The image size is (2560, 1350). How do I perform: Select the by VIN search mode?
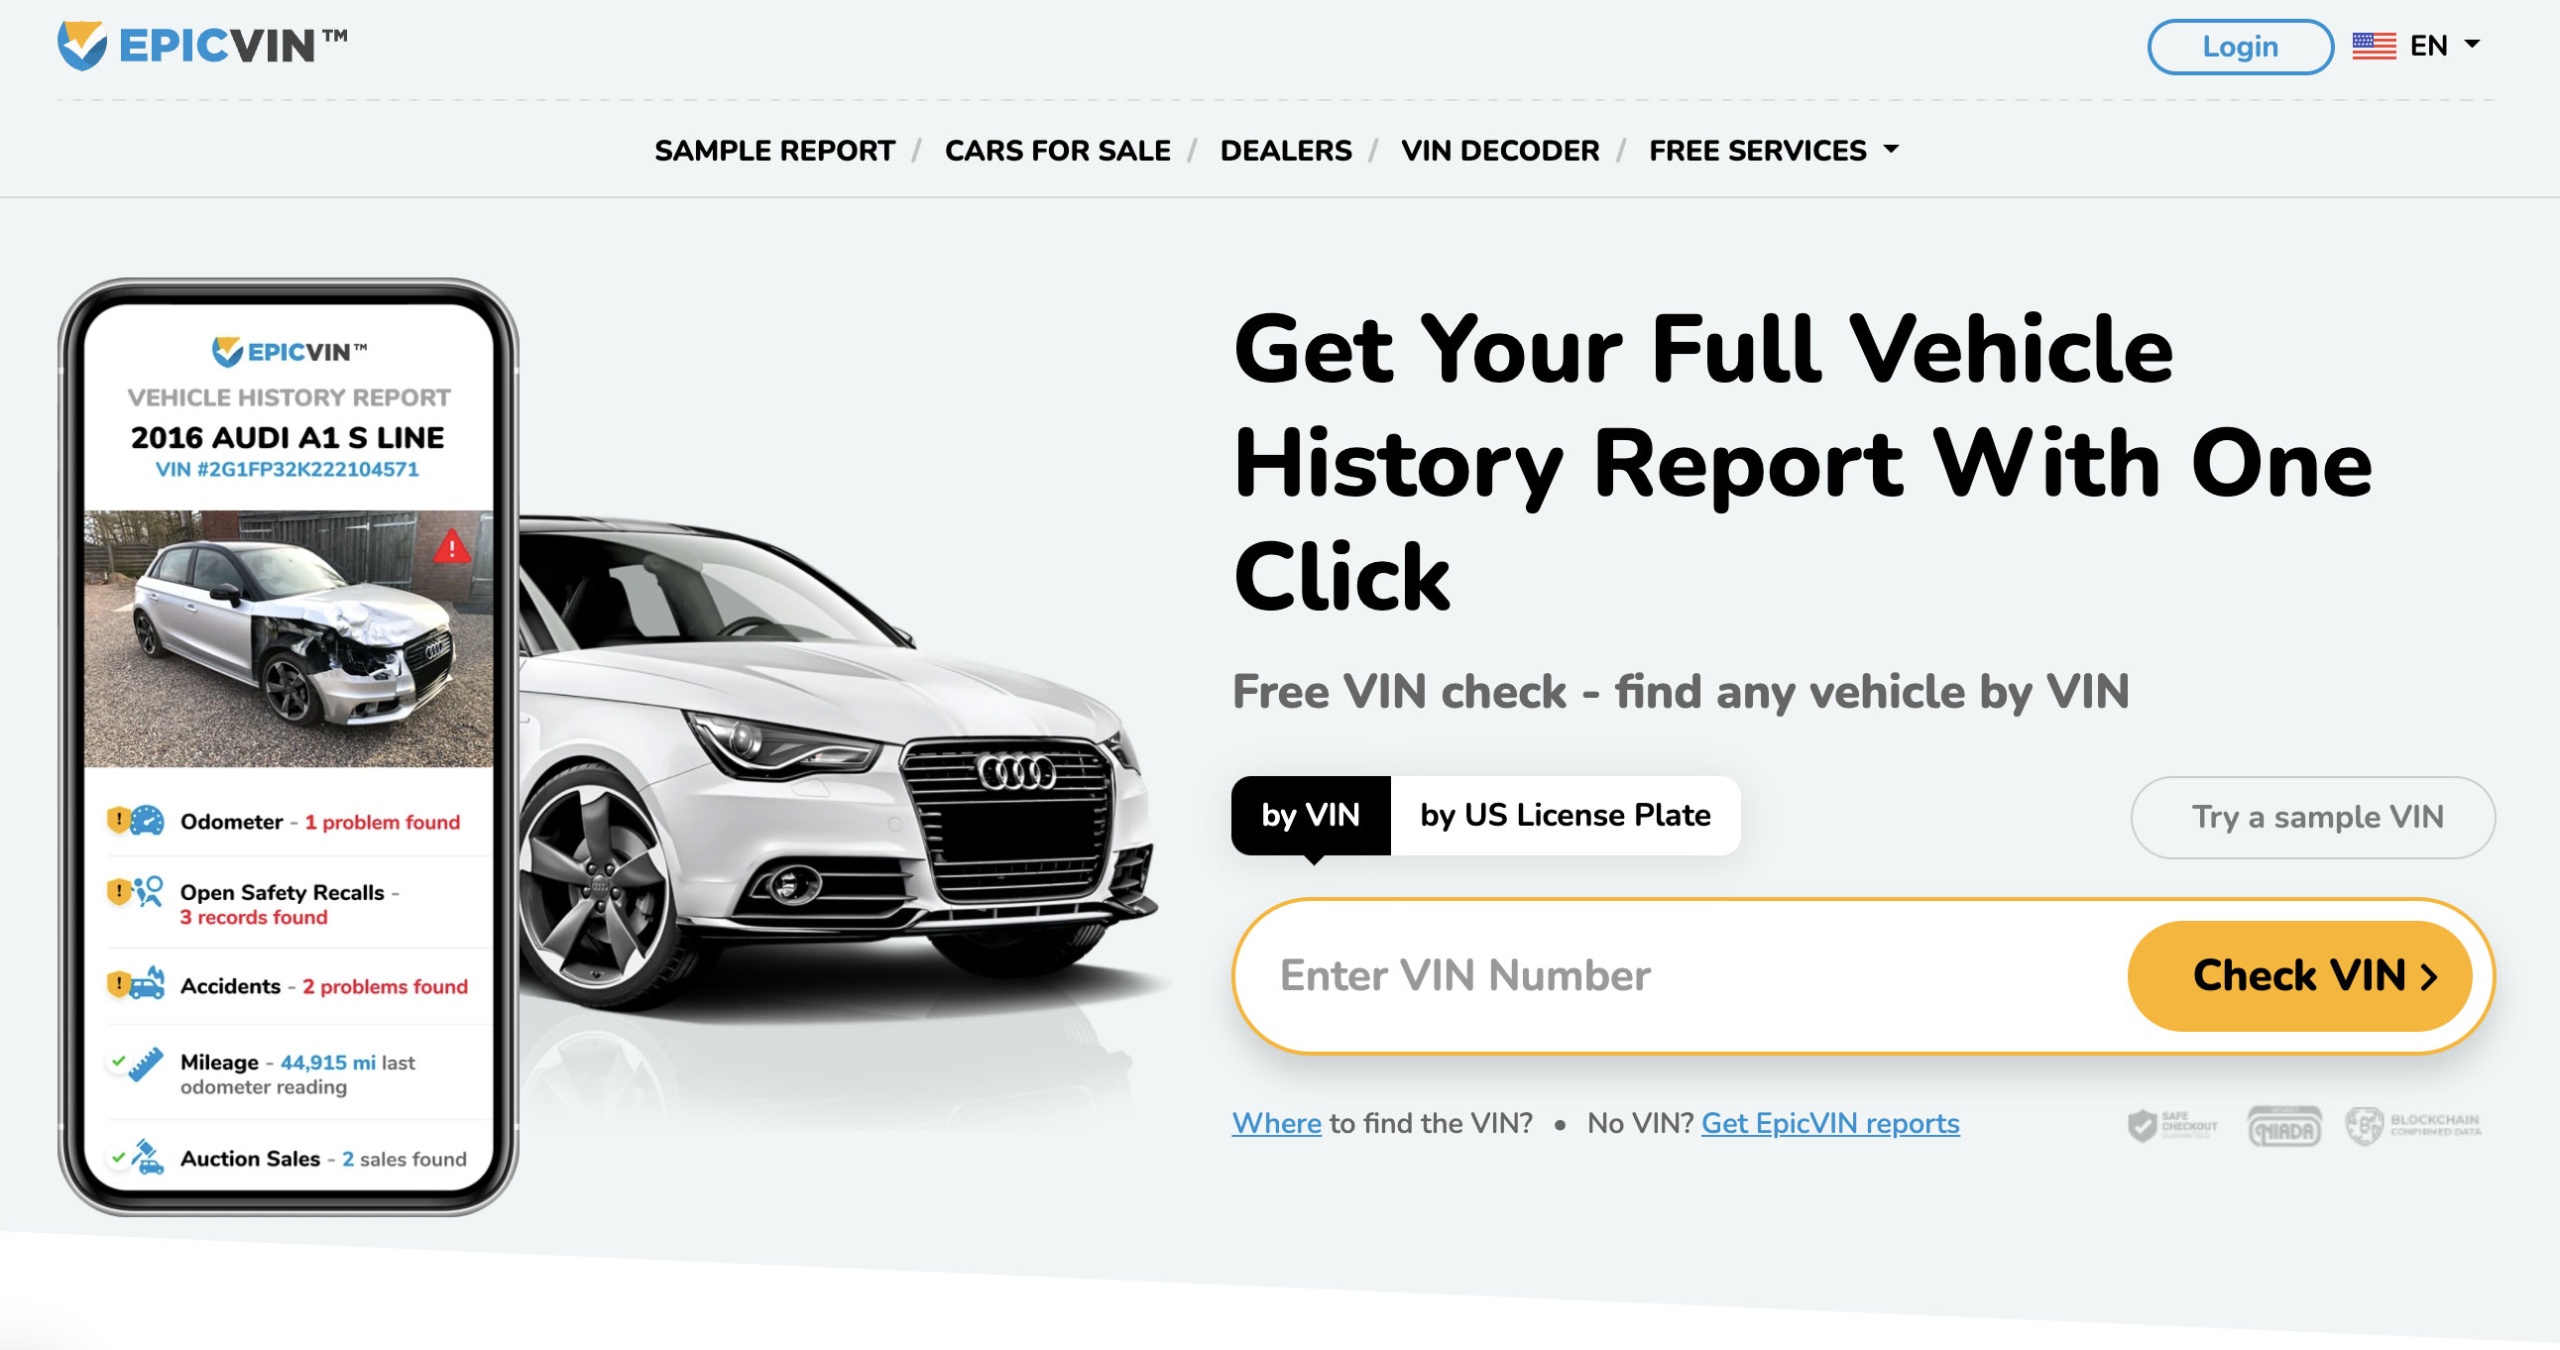tap(1310, 816)
